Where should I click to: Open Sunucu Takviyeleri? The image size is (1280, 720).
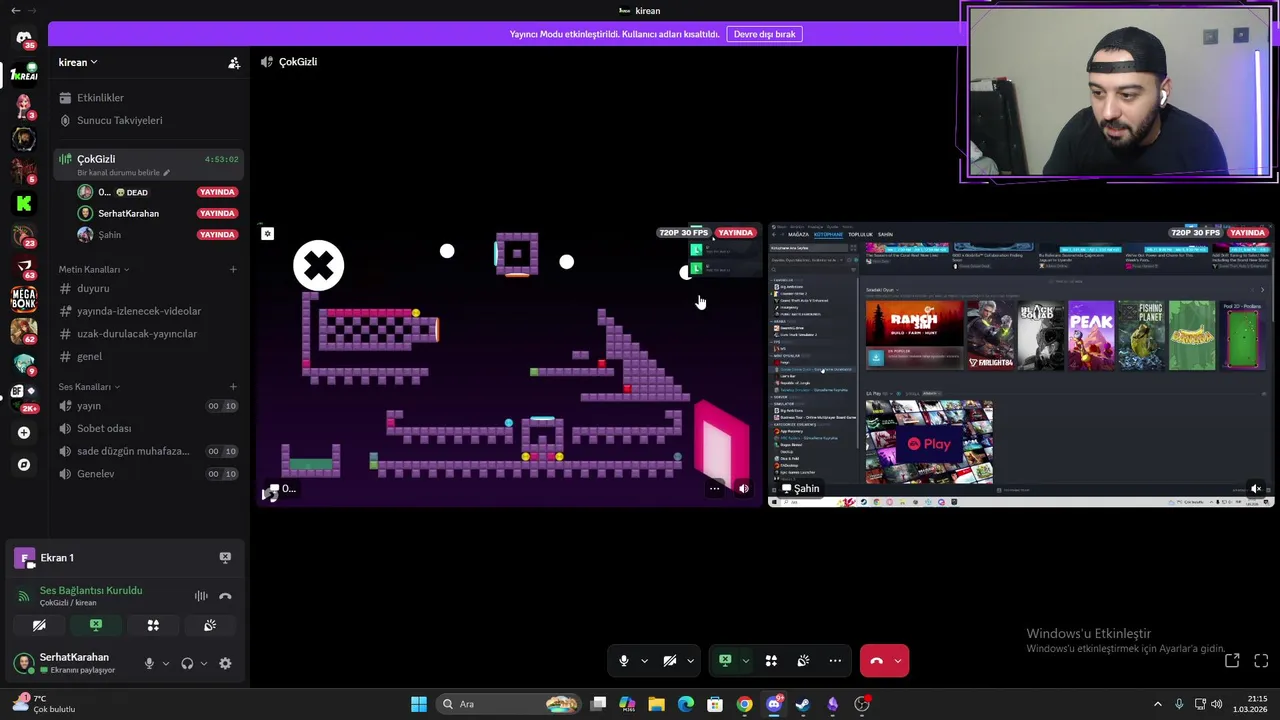(x=148, y=120)
